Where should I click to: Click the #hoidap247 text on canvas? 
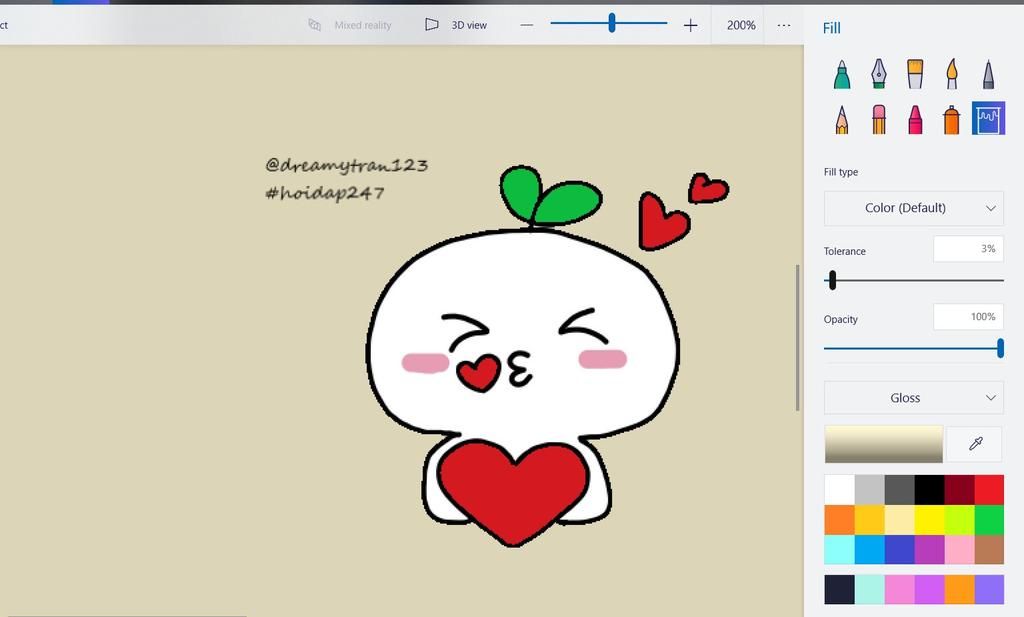[x=325, y=193]
